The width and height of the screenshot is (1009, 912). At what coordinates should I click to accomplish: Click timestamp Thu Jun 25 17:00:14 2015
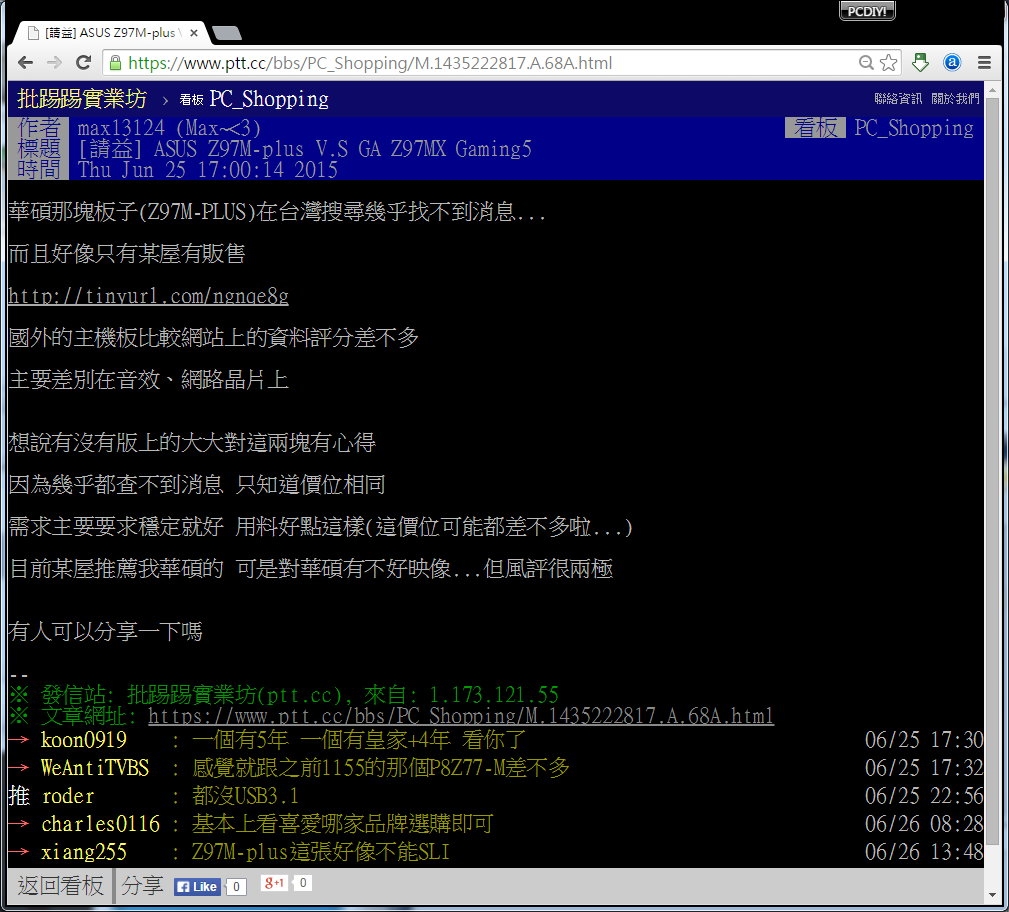pos(208,169)
